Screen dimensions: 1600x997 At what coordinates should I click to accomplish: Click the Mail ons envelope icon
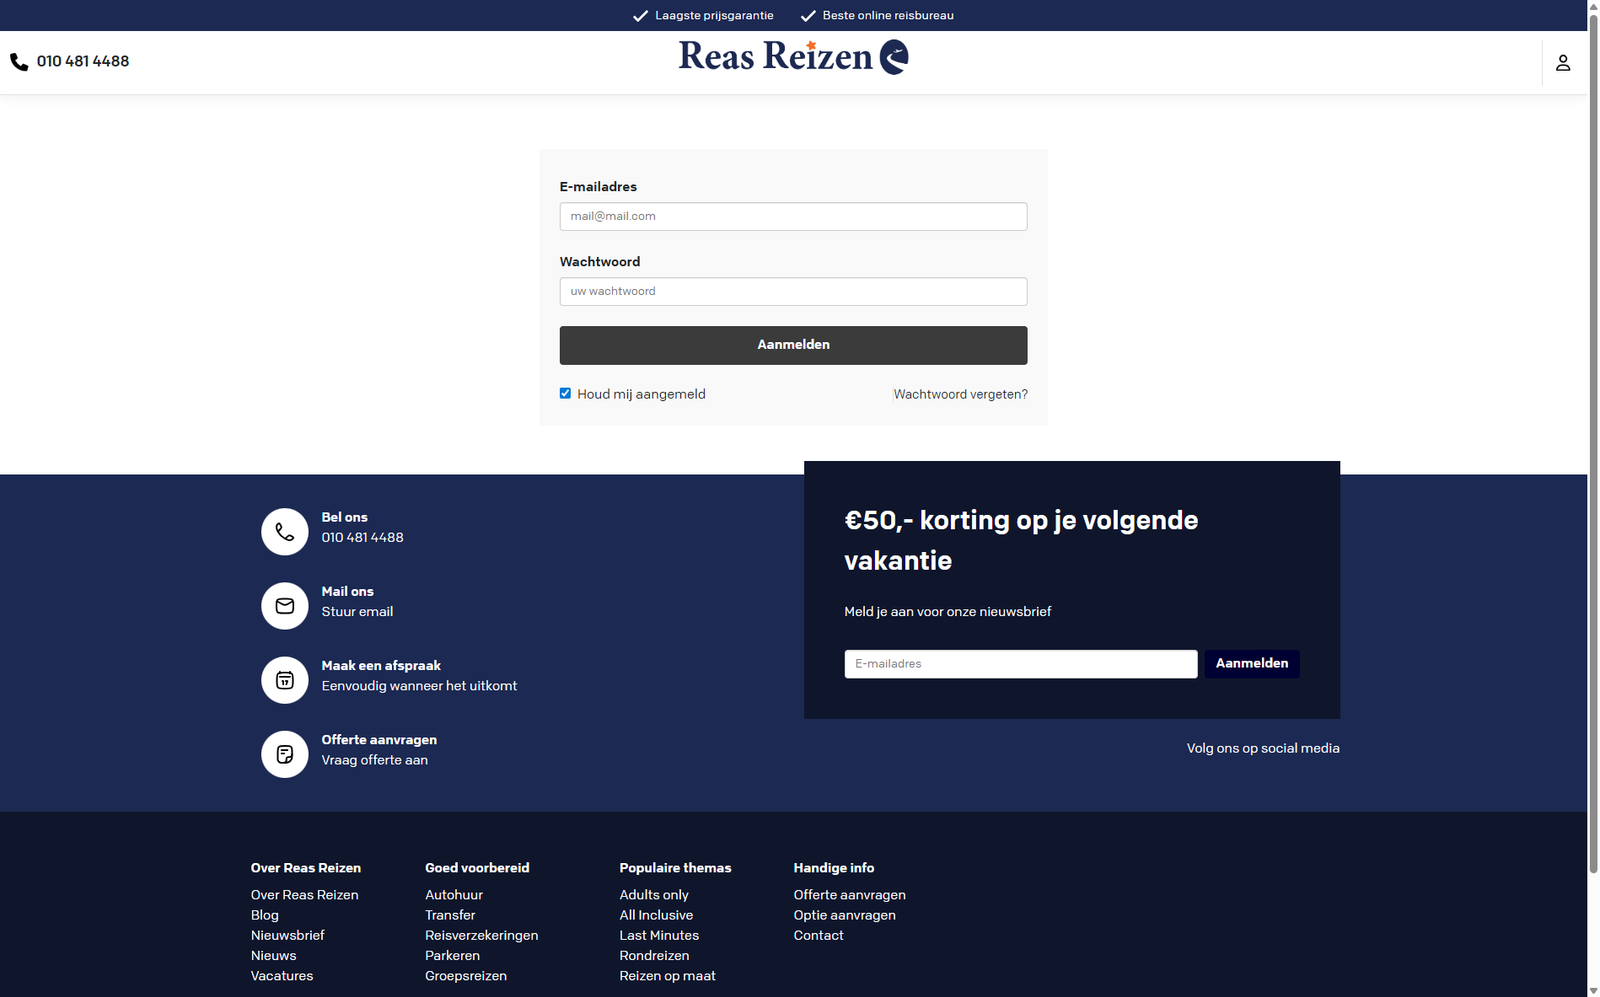[285, 606]
